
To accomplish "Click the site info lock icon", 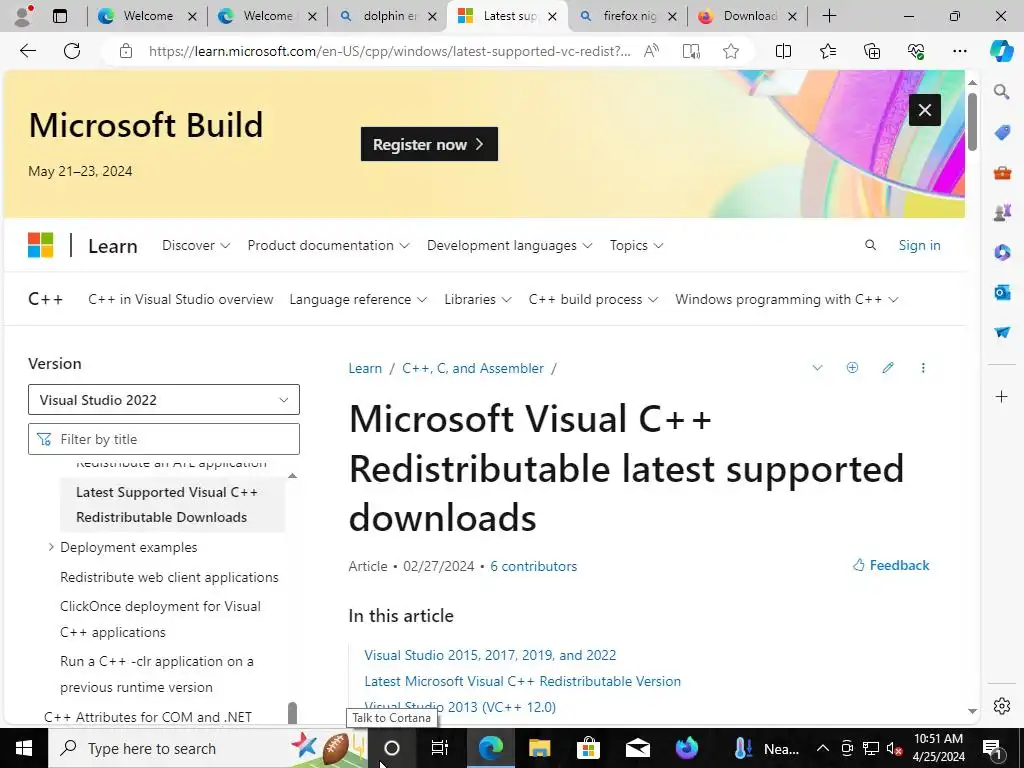I will pyautogui.click(x=126, y=51).
